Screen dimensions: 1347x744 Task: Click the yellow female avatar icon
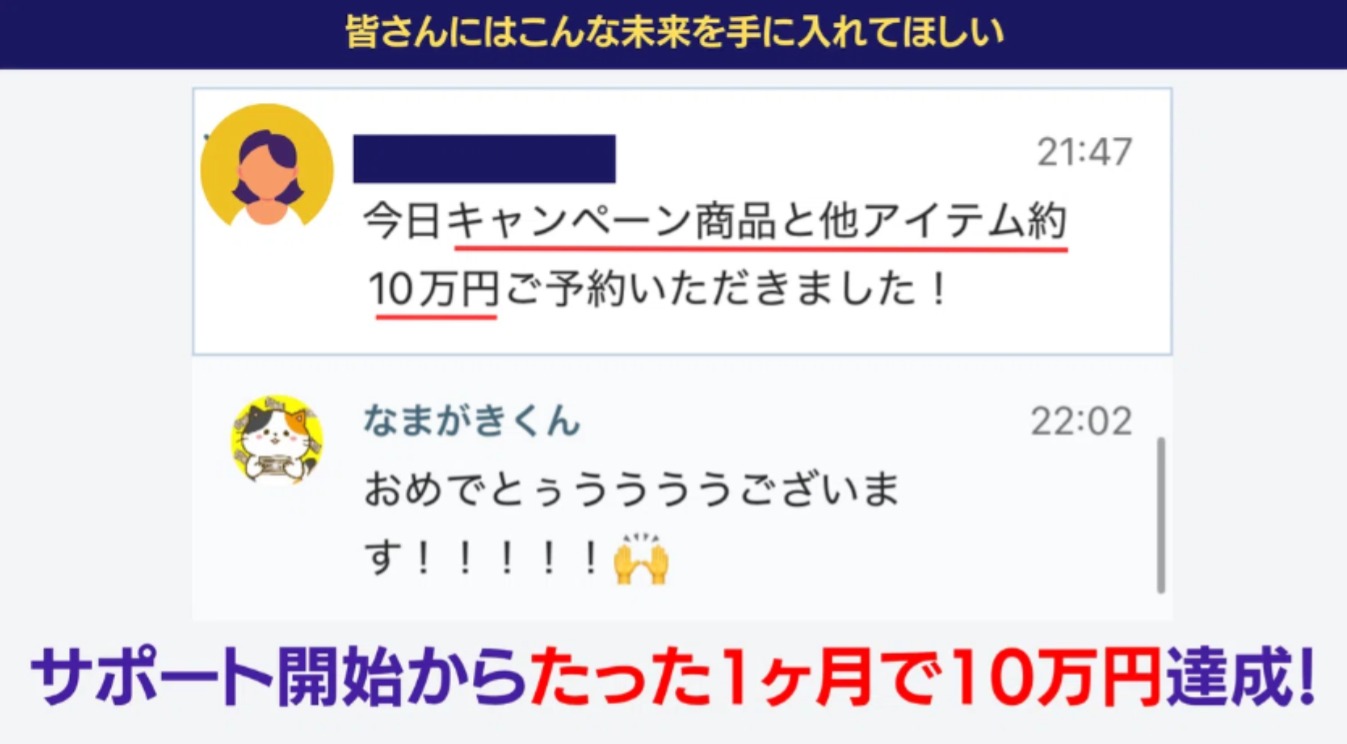click(266, 165)
